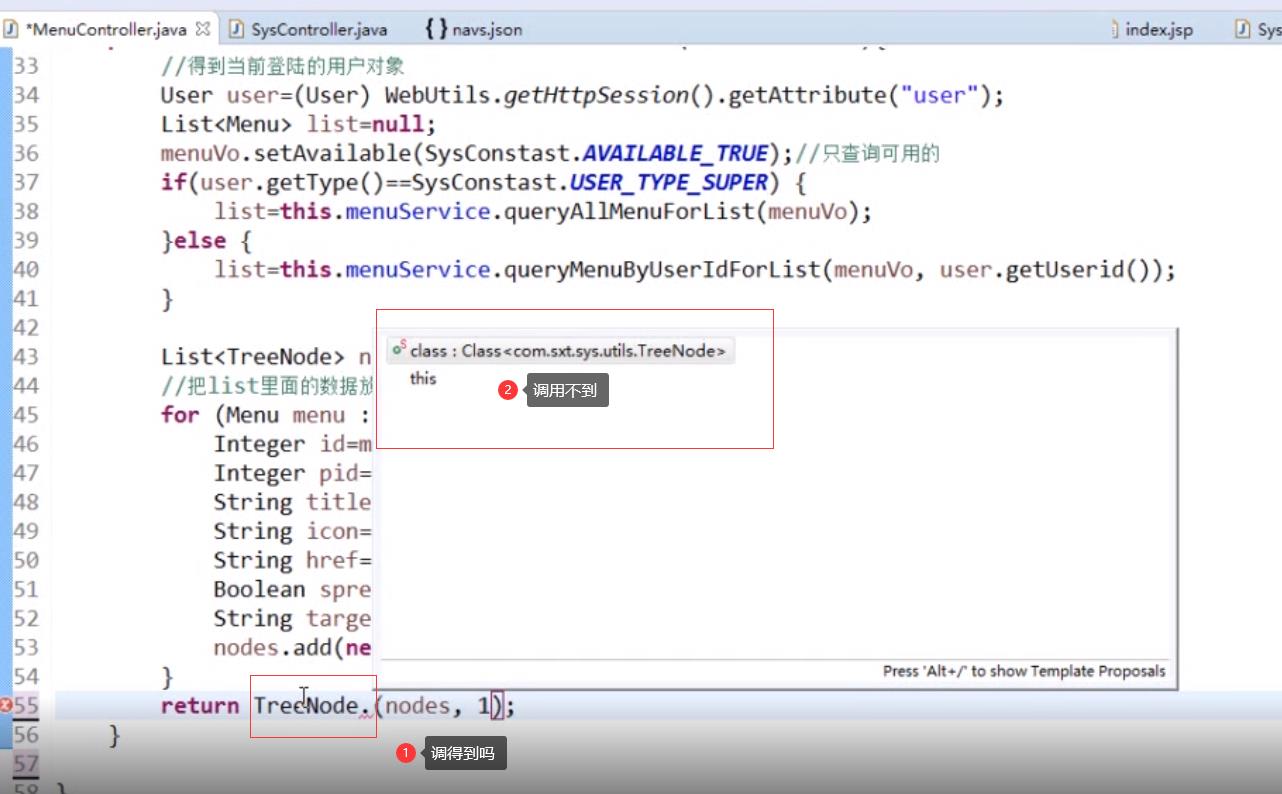Image resolution: width=1282 pixels, height=794 pixels.
Task: Select the class : Class<com.sxt.sys.utils.TreeNode> proposal
Action: (x=561, y=350)
